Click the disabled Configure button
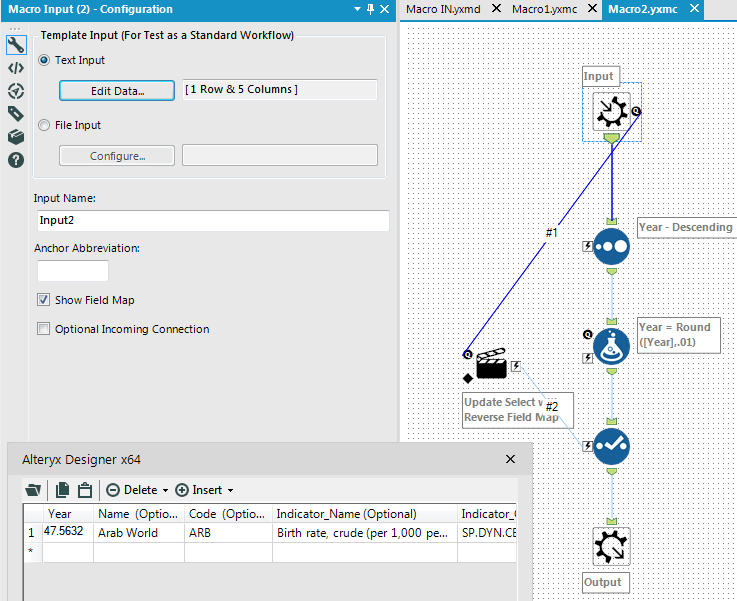 click(117, 156)
